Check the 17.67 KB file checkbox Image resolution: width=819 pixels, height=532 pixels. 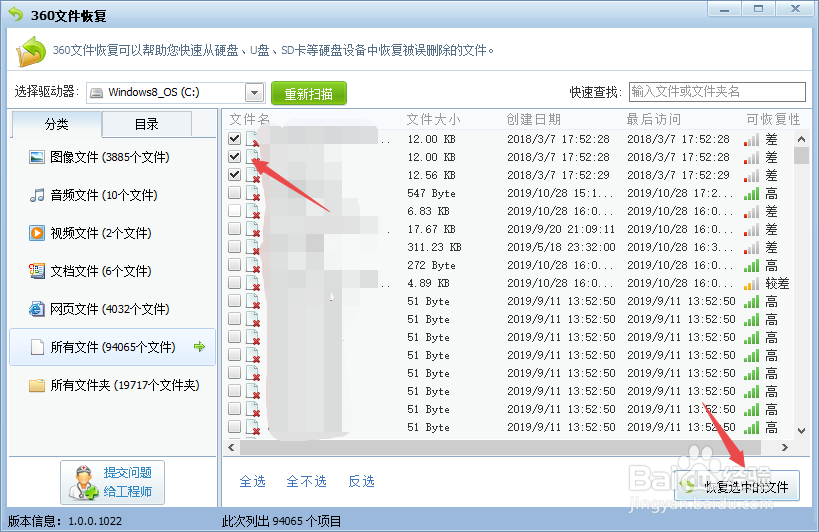[235, 229]
